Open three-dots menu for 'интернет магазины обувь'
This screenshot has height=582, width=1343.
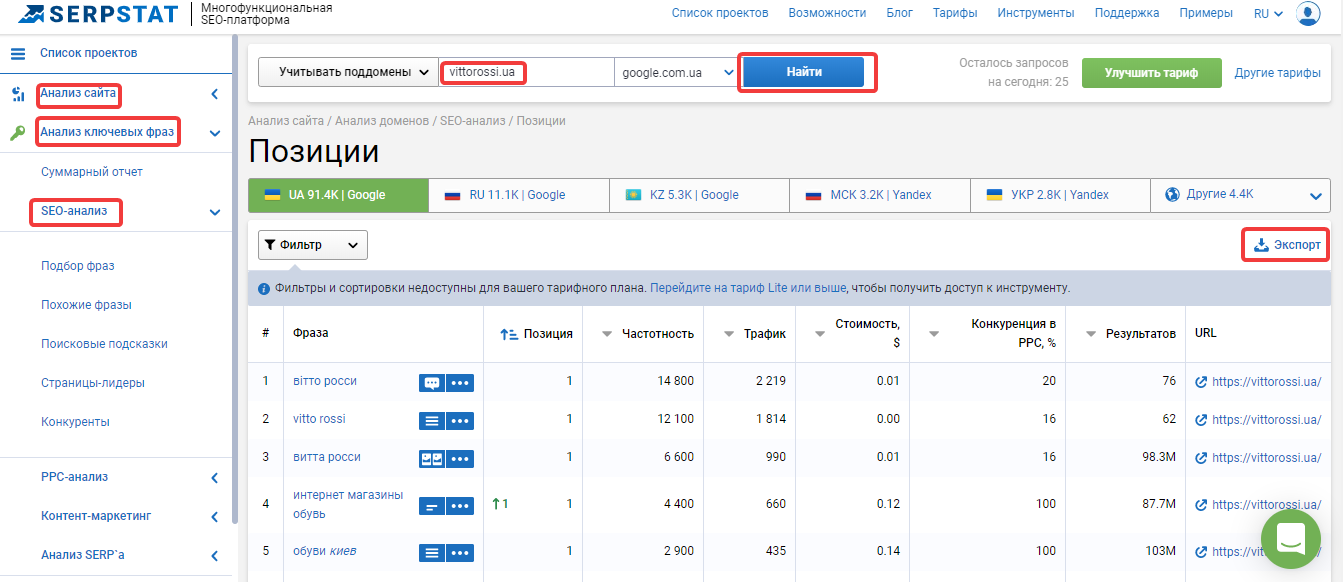(x=460, y=506)
